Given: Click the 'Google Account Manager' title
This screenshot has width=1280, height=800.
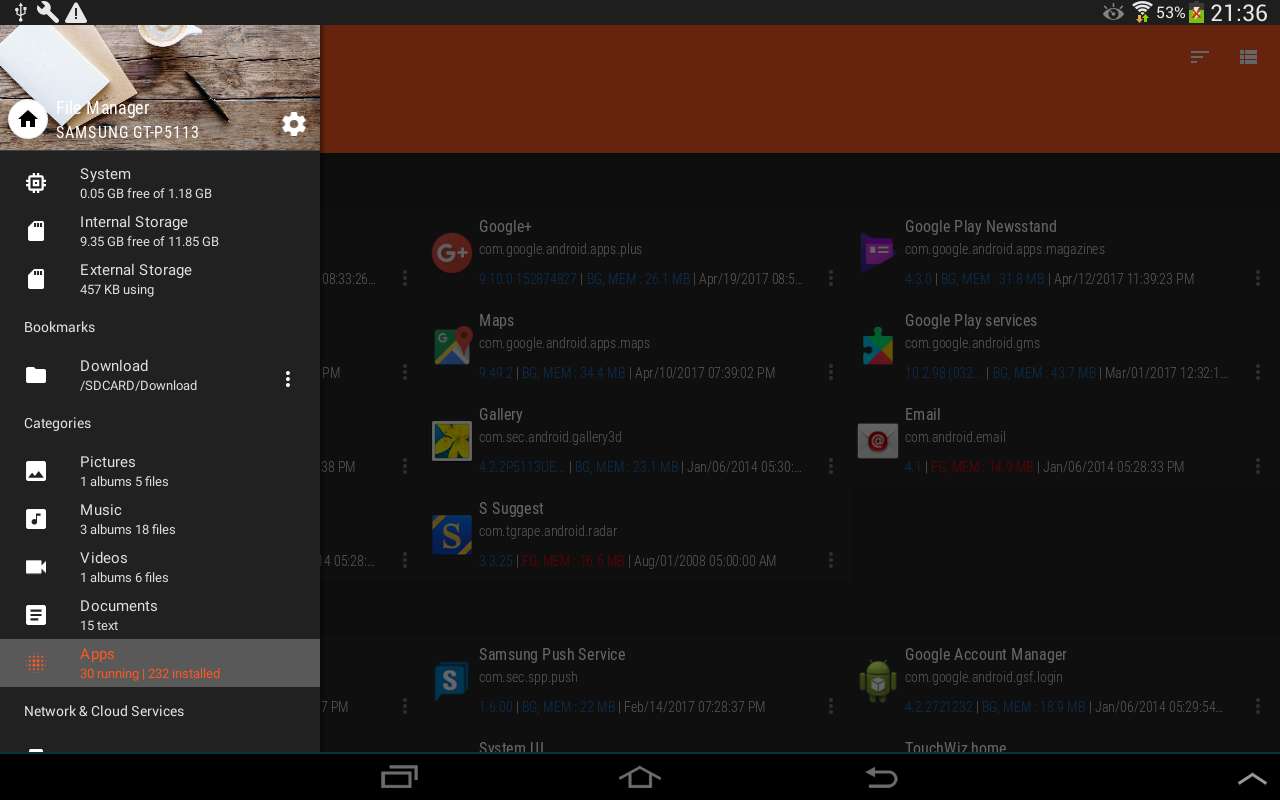Looking at the screenshot, I should [986, 655].
